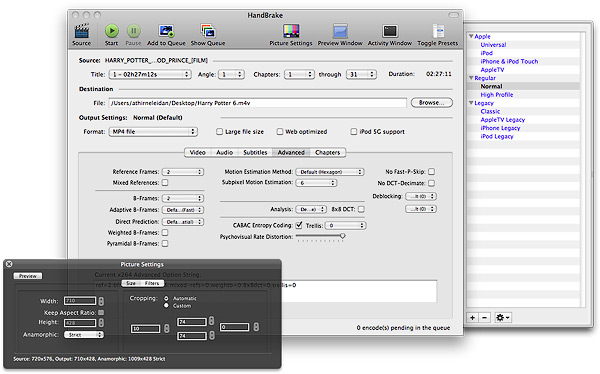Viewport: 600px width, 374px height.
Task: Click the Width stepper in Picture Settings
Action: click(x=101, y=301)
